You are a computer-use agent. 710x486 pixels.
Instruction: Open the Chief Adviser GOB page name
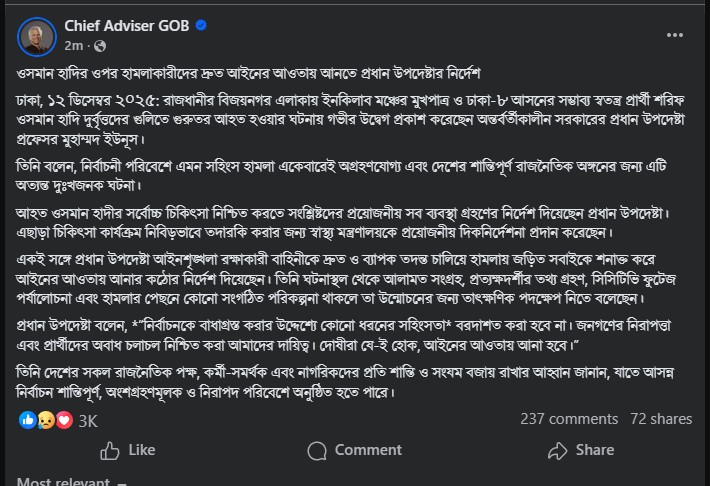(x=127, y=25)
